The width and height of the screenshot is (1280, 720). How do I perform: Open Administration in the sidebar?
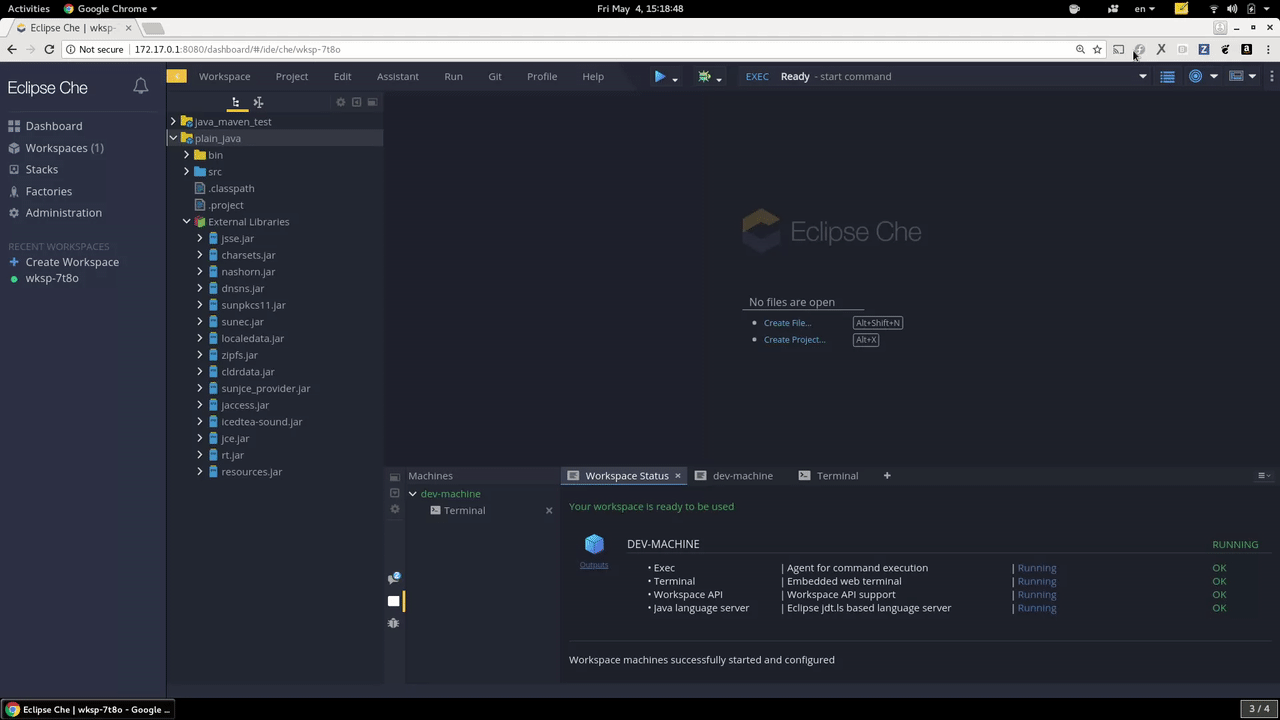point(64,213)
